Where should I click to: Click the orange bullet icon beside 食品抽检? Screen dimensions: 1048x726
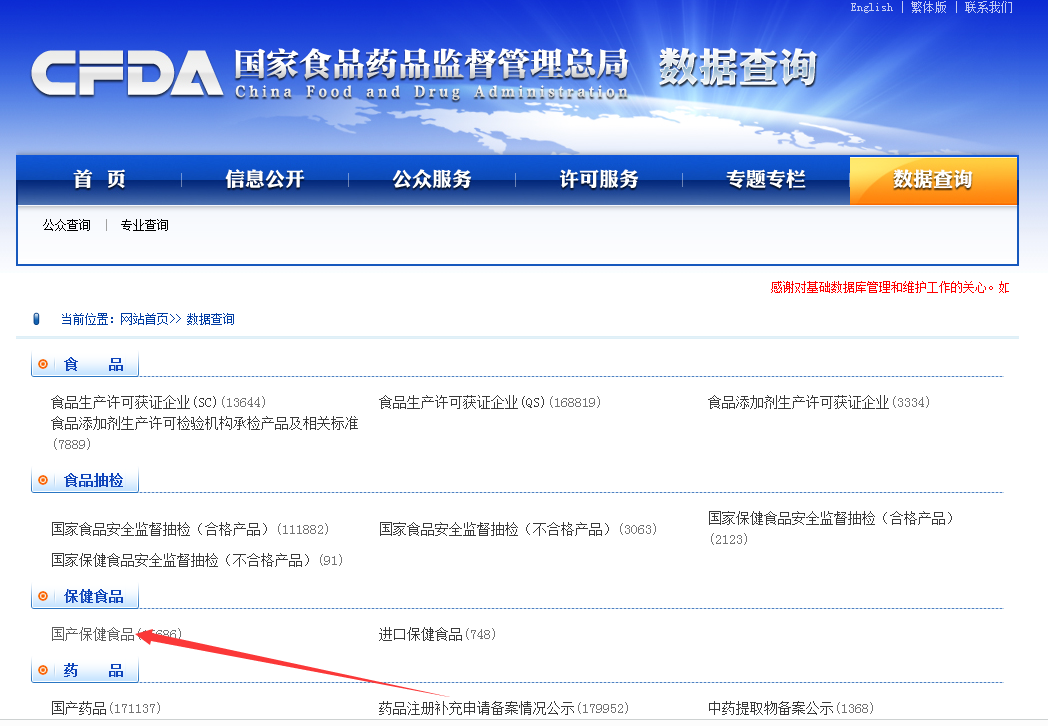(43, 480)
